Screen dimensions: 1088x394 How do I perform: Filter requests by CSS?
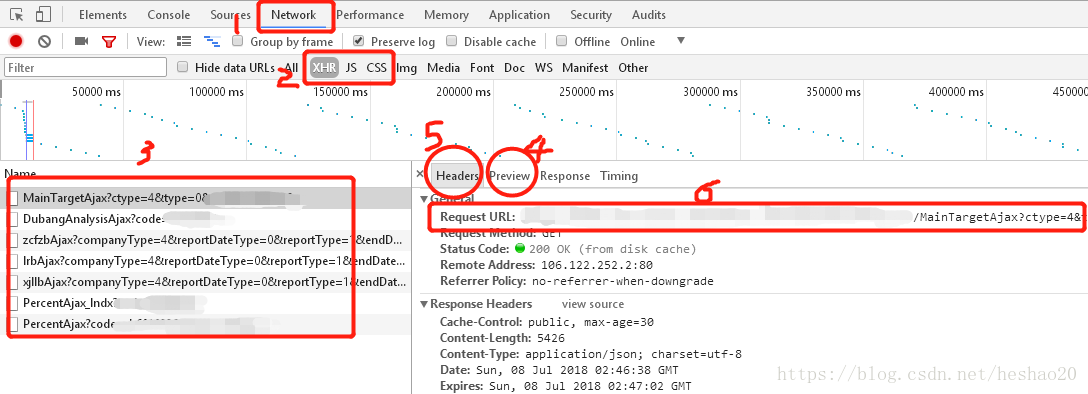[x=376, y=67]
